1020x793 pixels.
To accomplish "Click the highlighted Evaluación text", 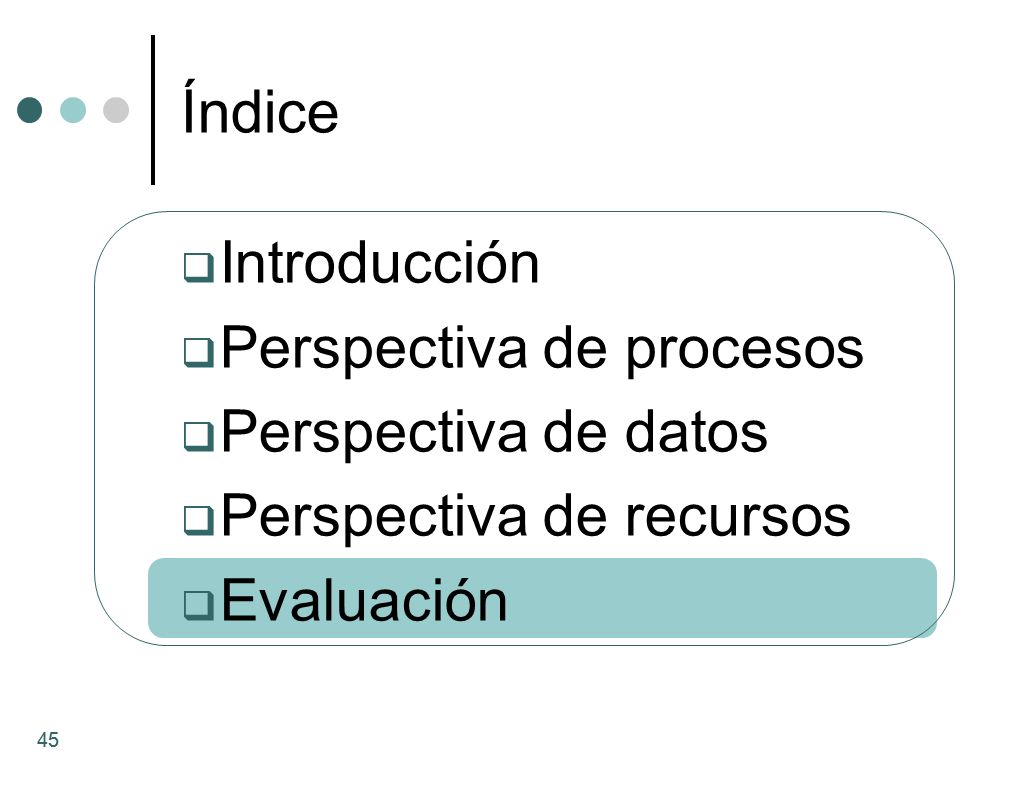I will (364, 600).
